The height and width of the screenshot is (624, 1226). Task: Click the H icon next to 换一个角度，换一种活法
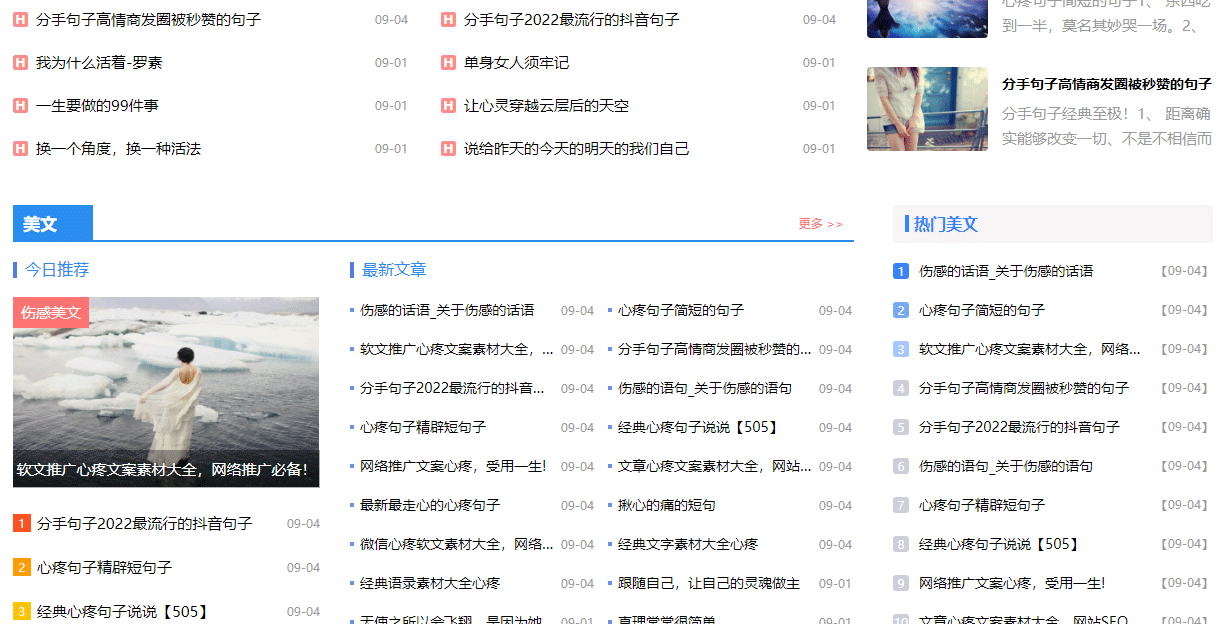[x=19, y=147]
